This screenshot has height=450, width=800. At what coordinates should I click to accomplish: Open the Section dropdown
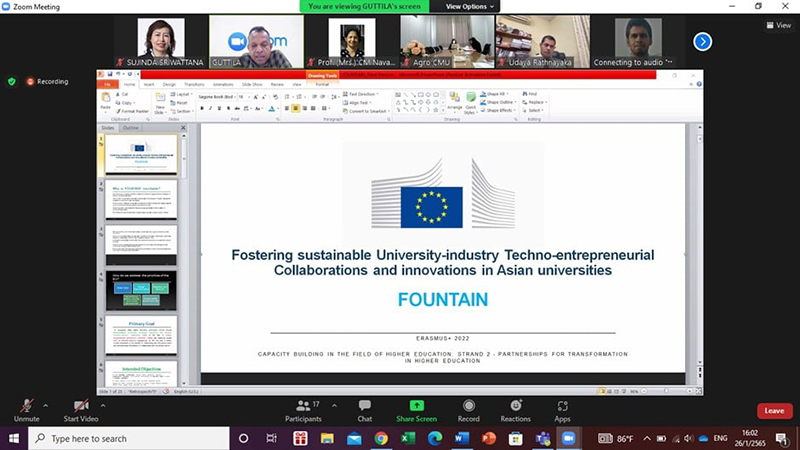182,111
